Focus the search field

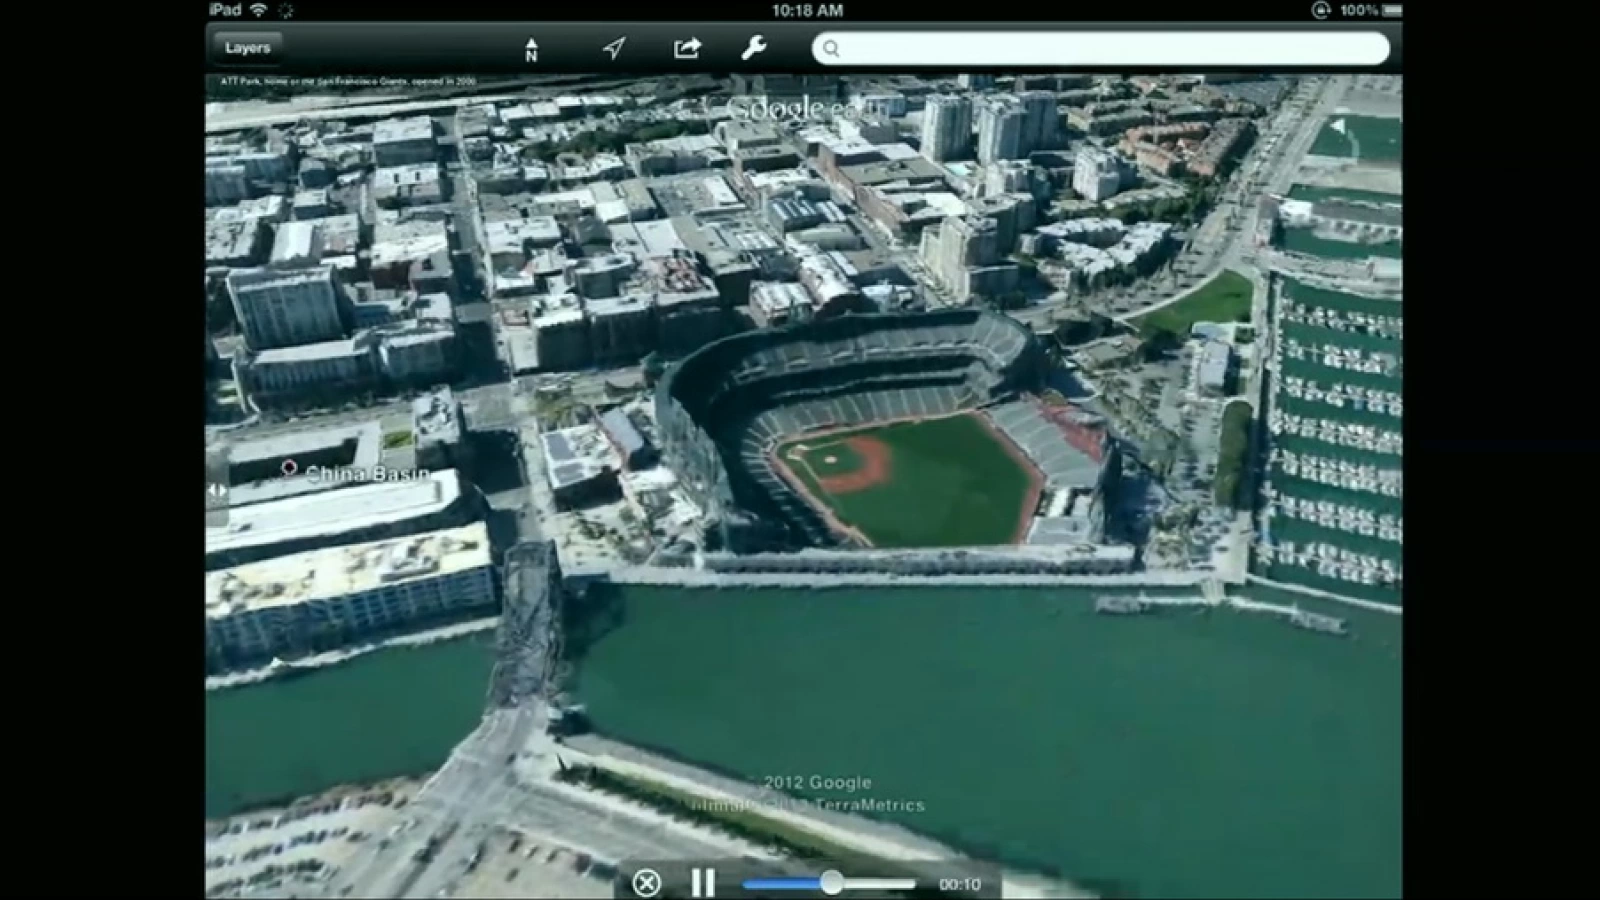tap(1100, 48)
